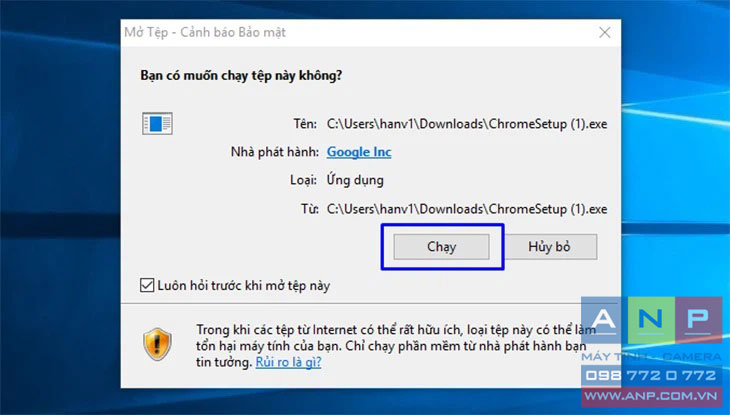Image resolution: width=730 pixels, height=415 pixels.
Task: Click the heading 'Bạn có muốn chạy tệp này không?'
Action: [x=241, y=75]
